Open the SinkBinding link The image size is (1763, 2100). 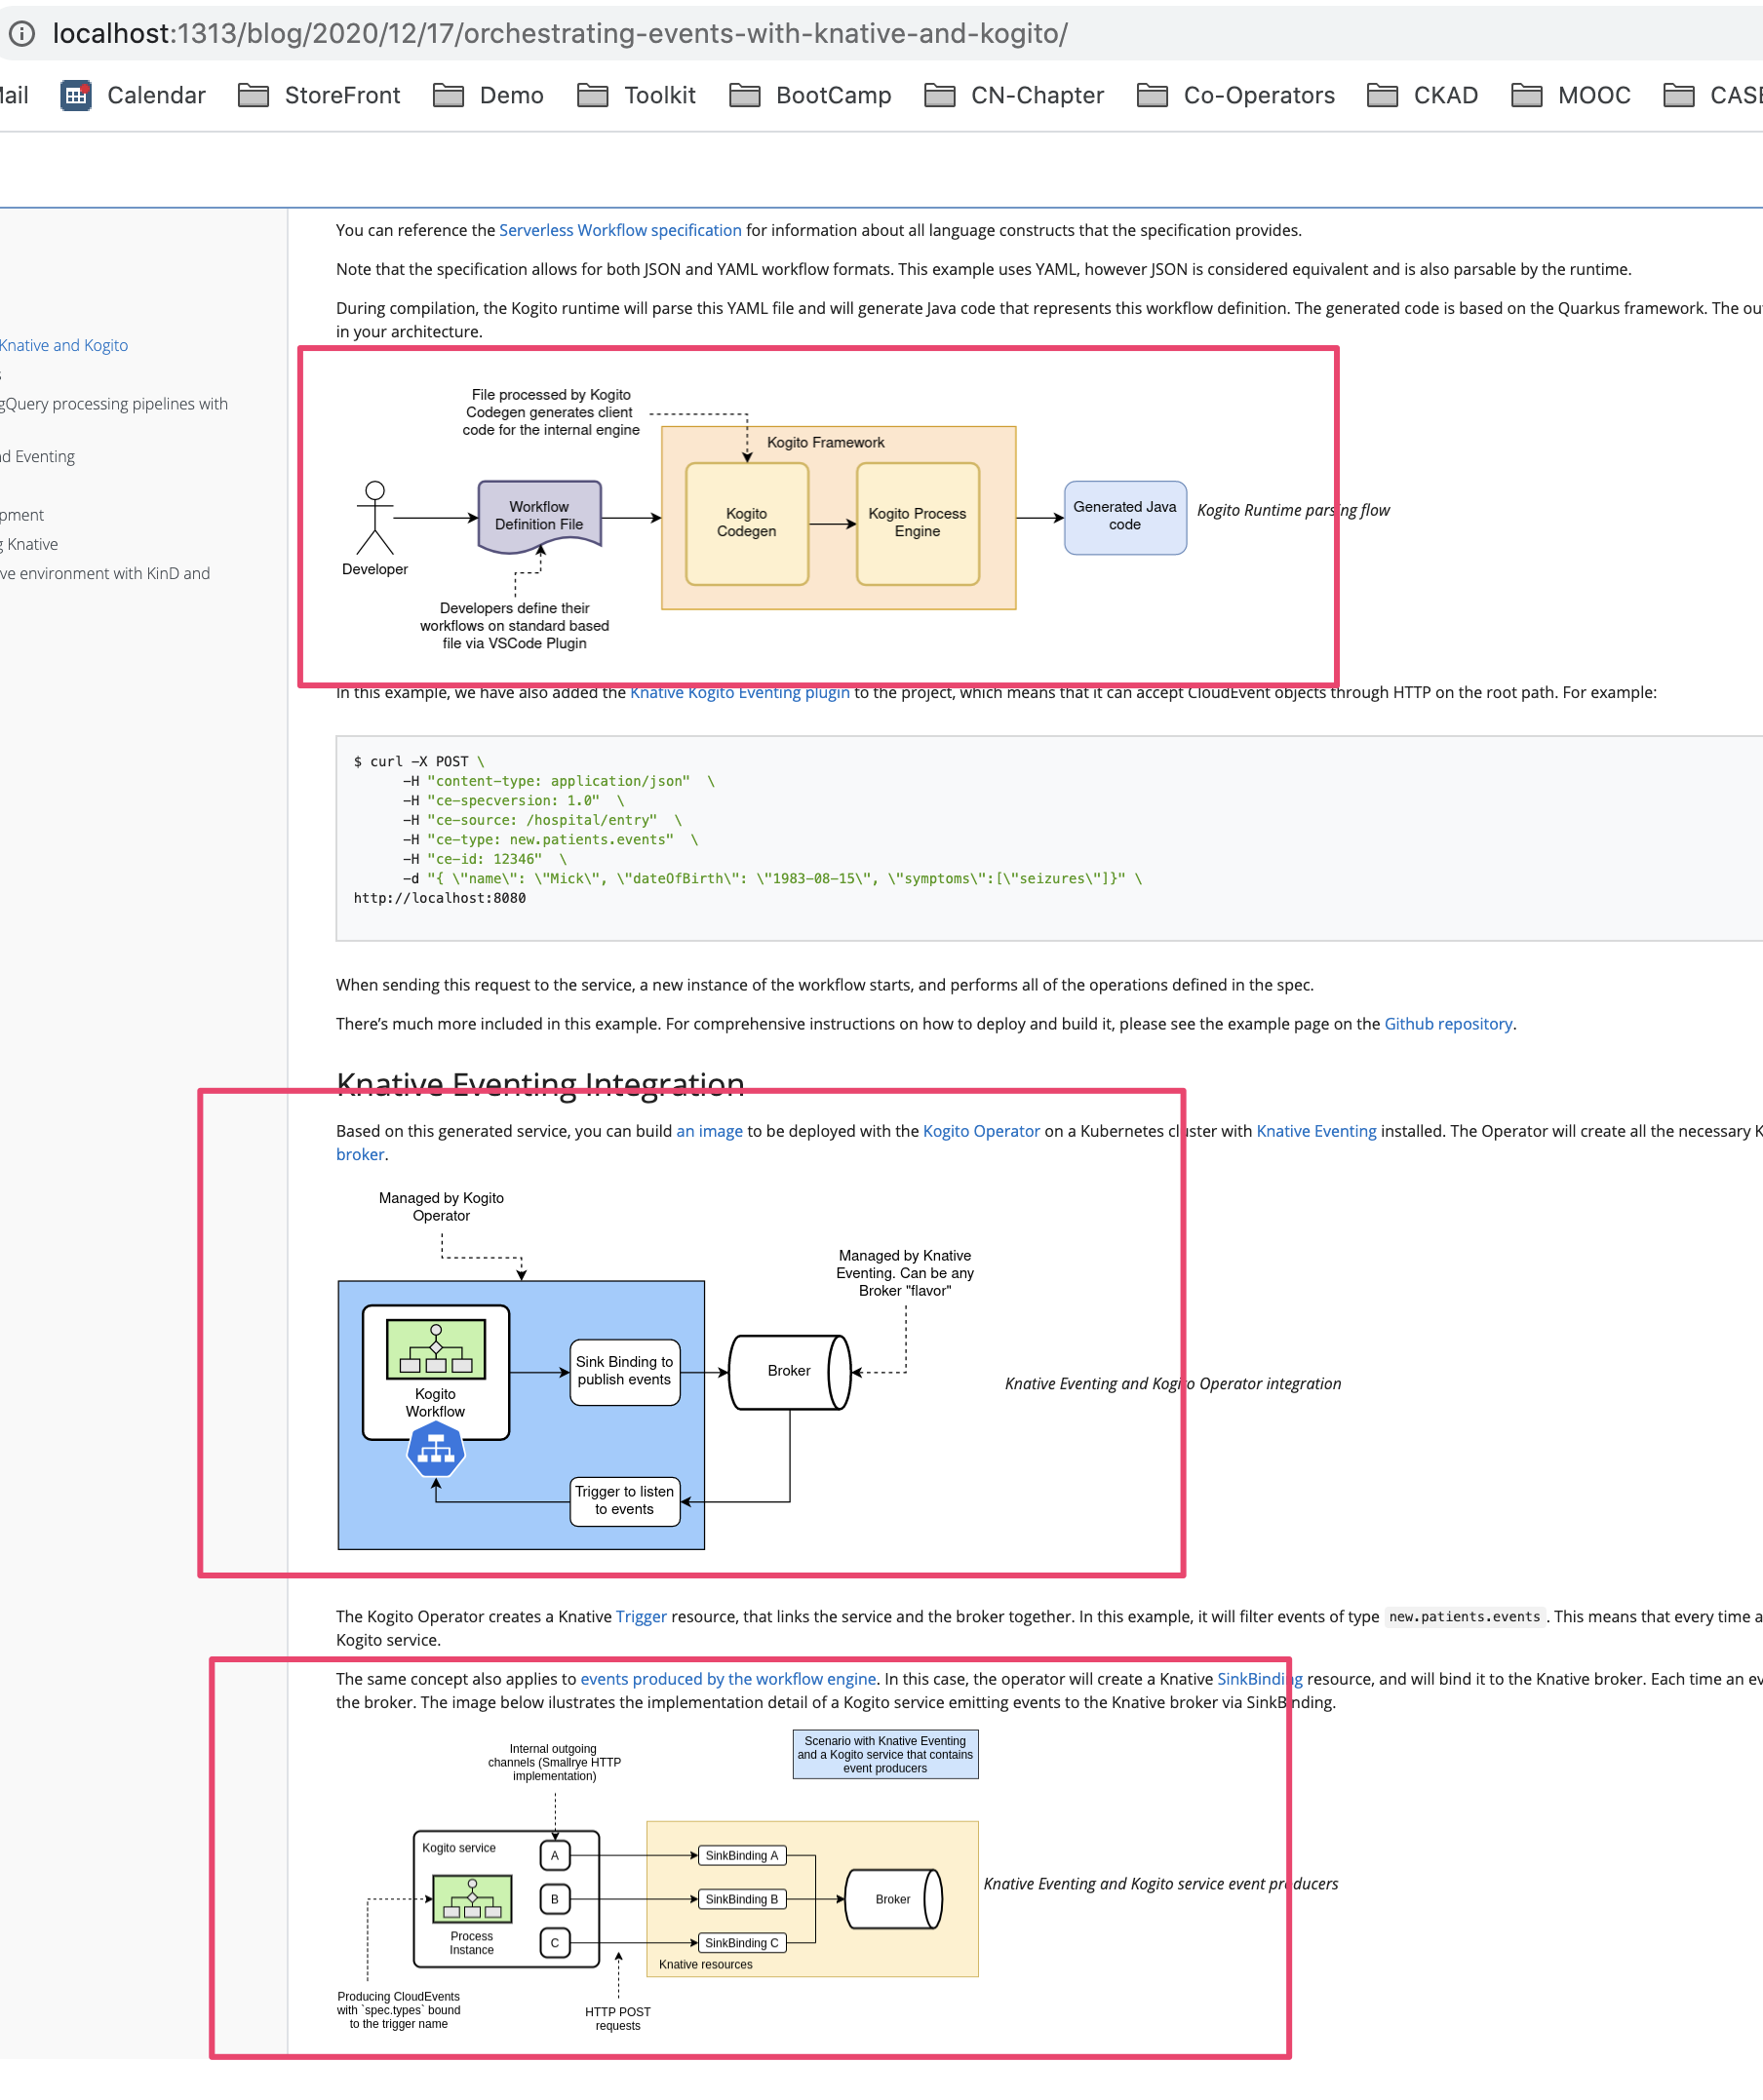[x=1260, y=1679]
